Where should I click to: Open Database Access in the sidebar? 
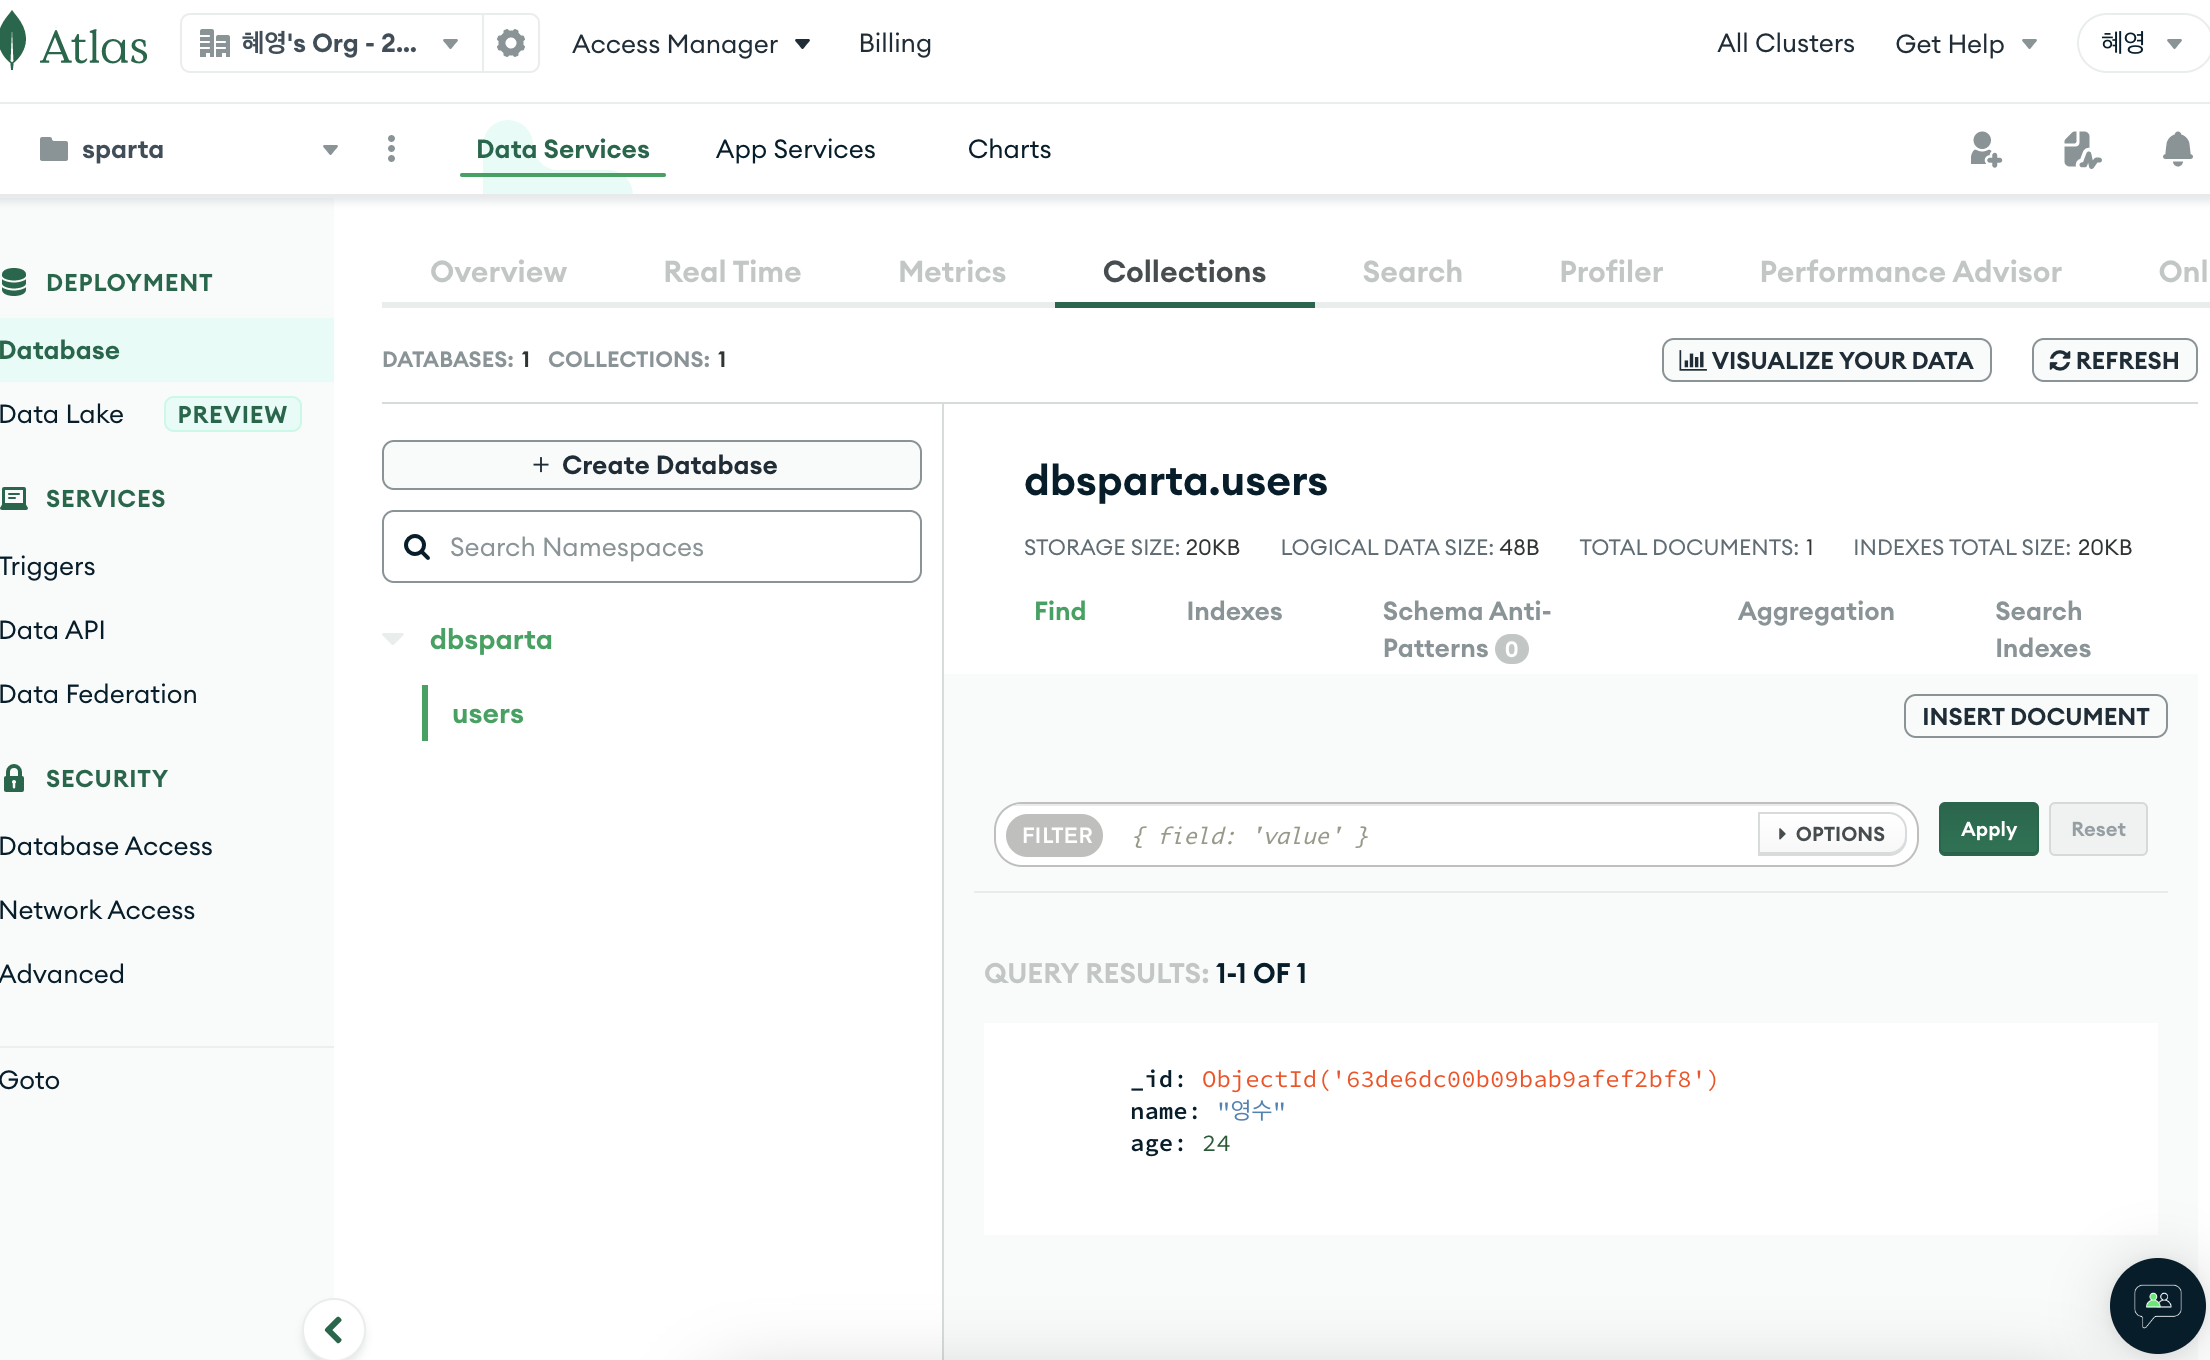tap(106, 846)
